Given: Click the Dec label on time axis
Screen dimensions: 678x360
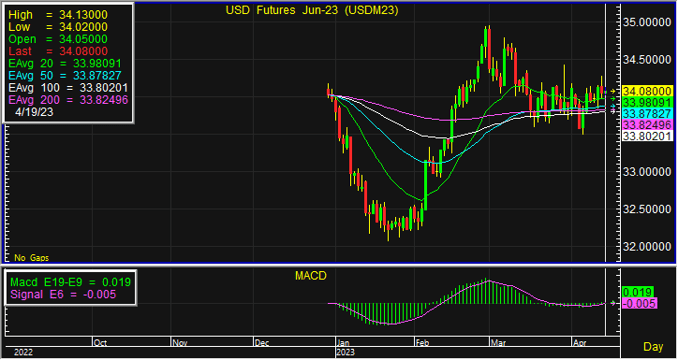Looking at the screenshot, I should point(262,343).
